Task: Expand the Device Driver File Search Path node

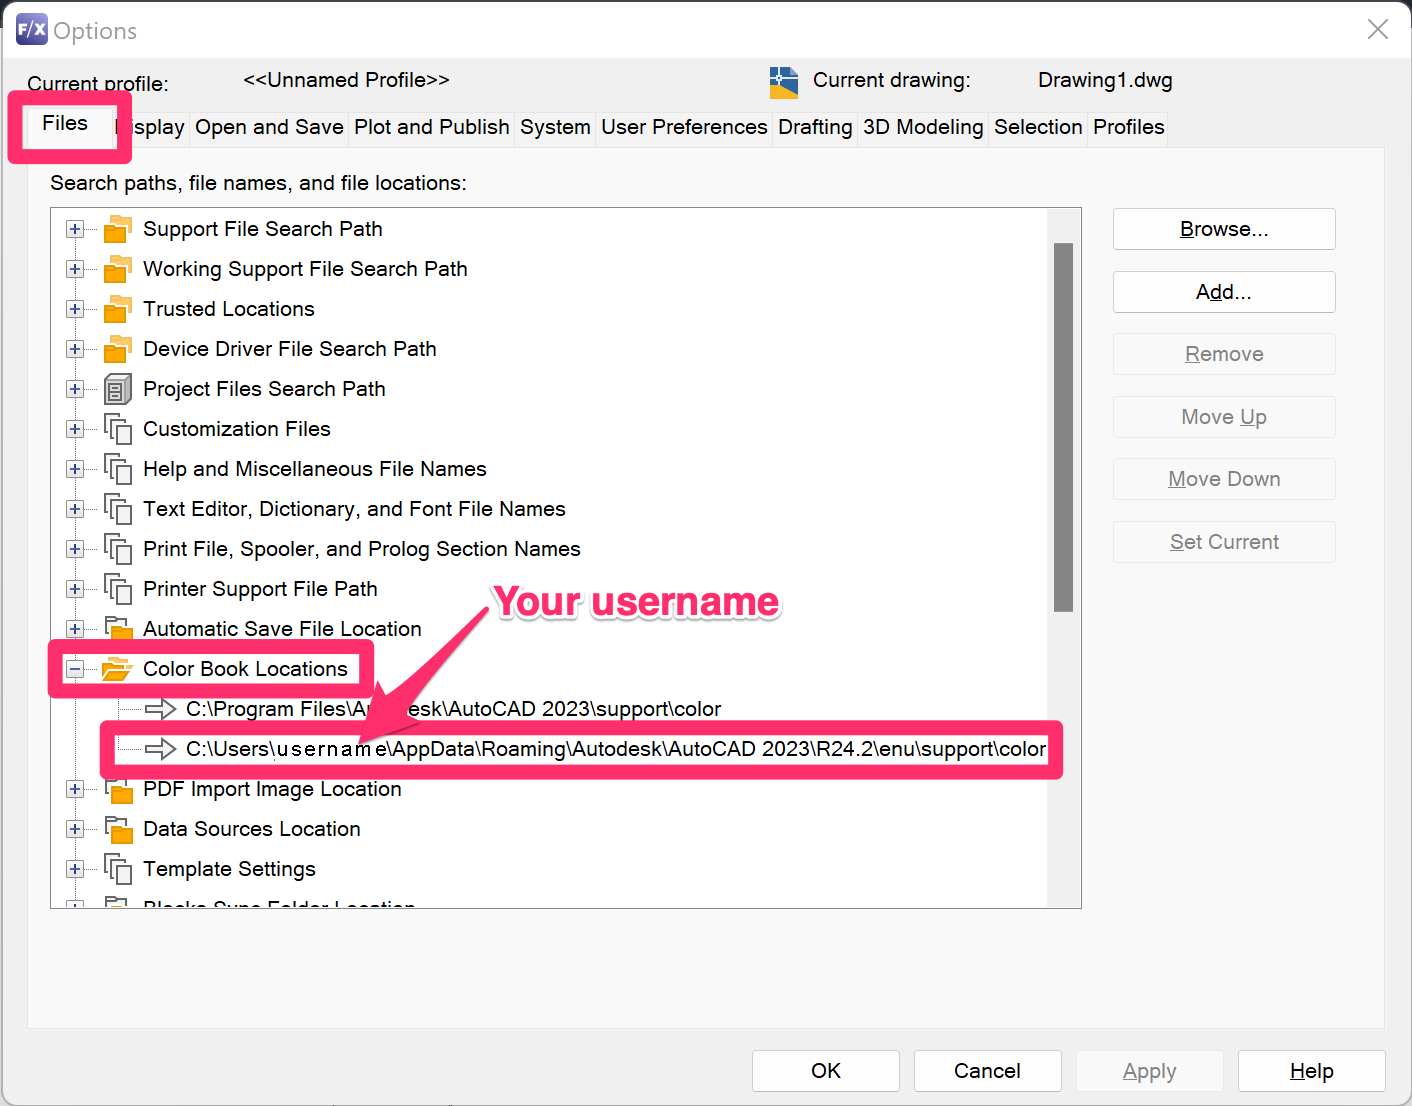Action: tap(75, 349)
